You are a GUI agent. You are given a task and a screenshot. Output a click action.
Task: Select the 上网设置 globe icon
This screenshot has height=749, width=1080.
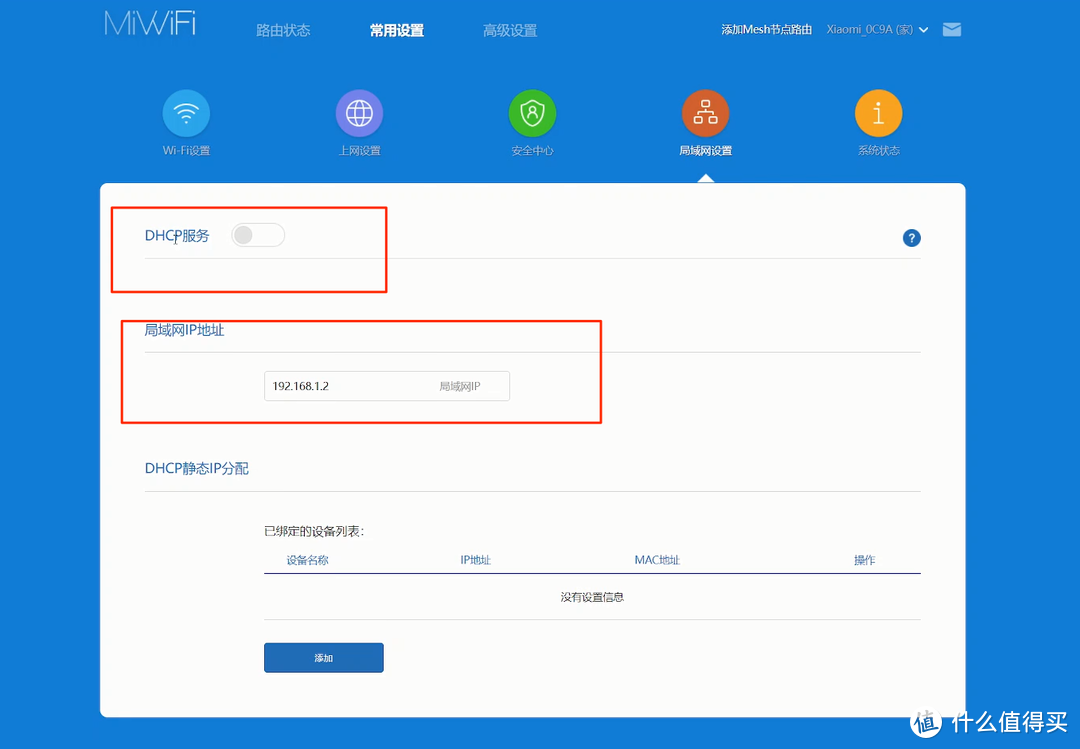359,113
